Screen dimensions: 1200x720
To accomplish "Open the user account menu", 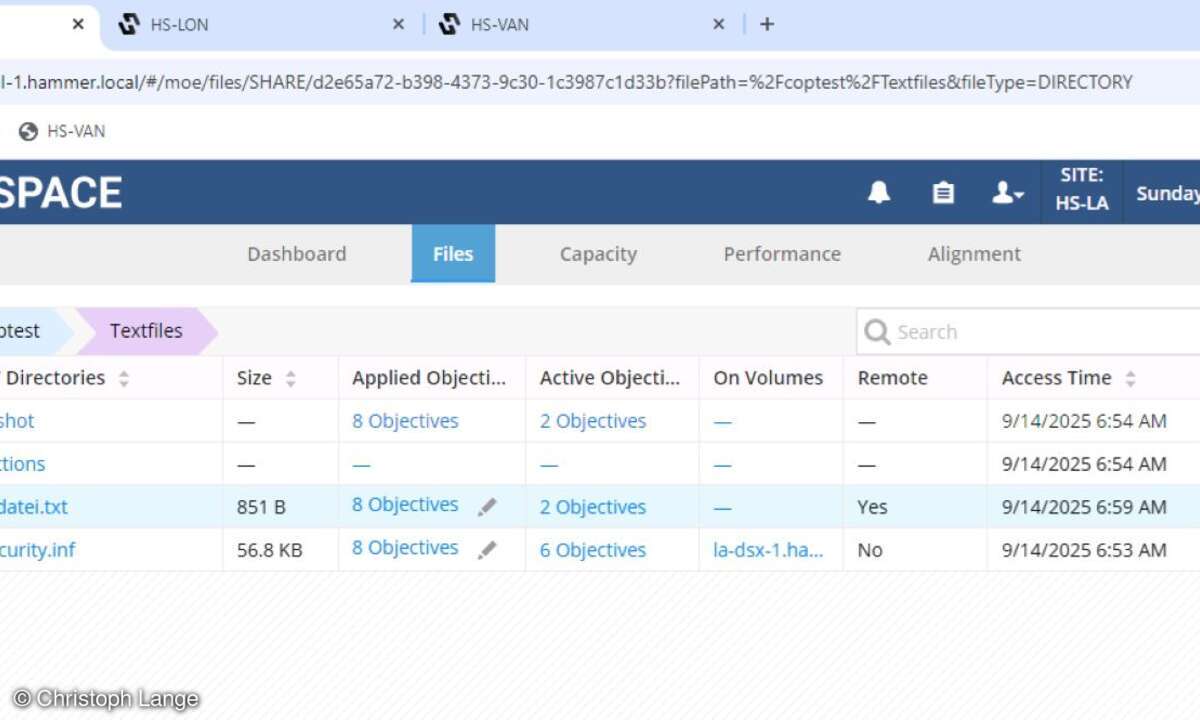I will pos(1006,193).
